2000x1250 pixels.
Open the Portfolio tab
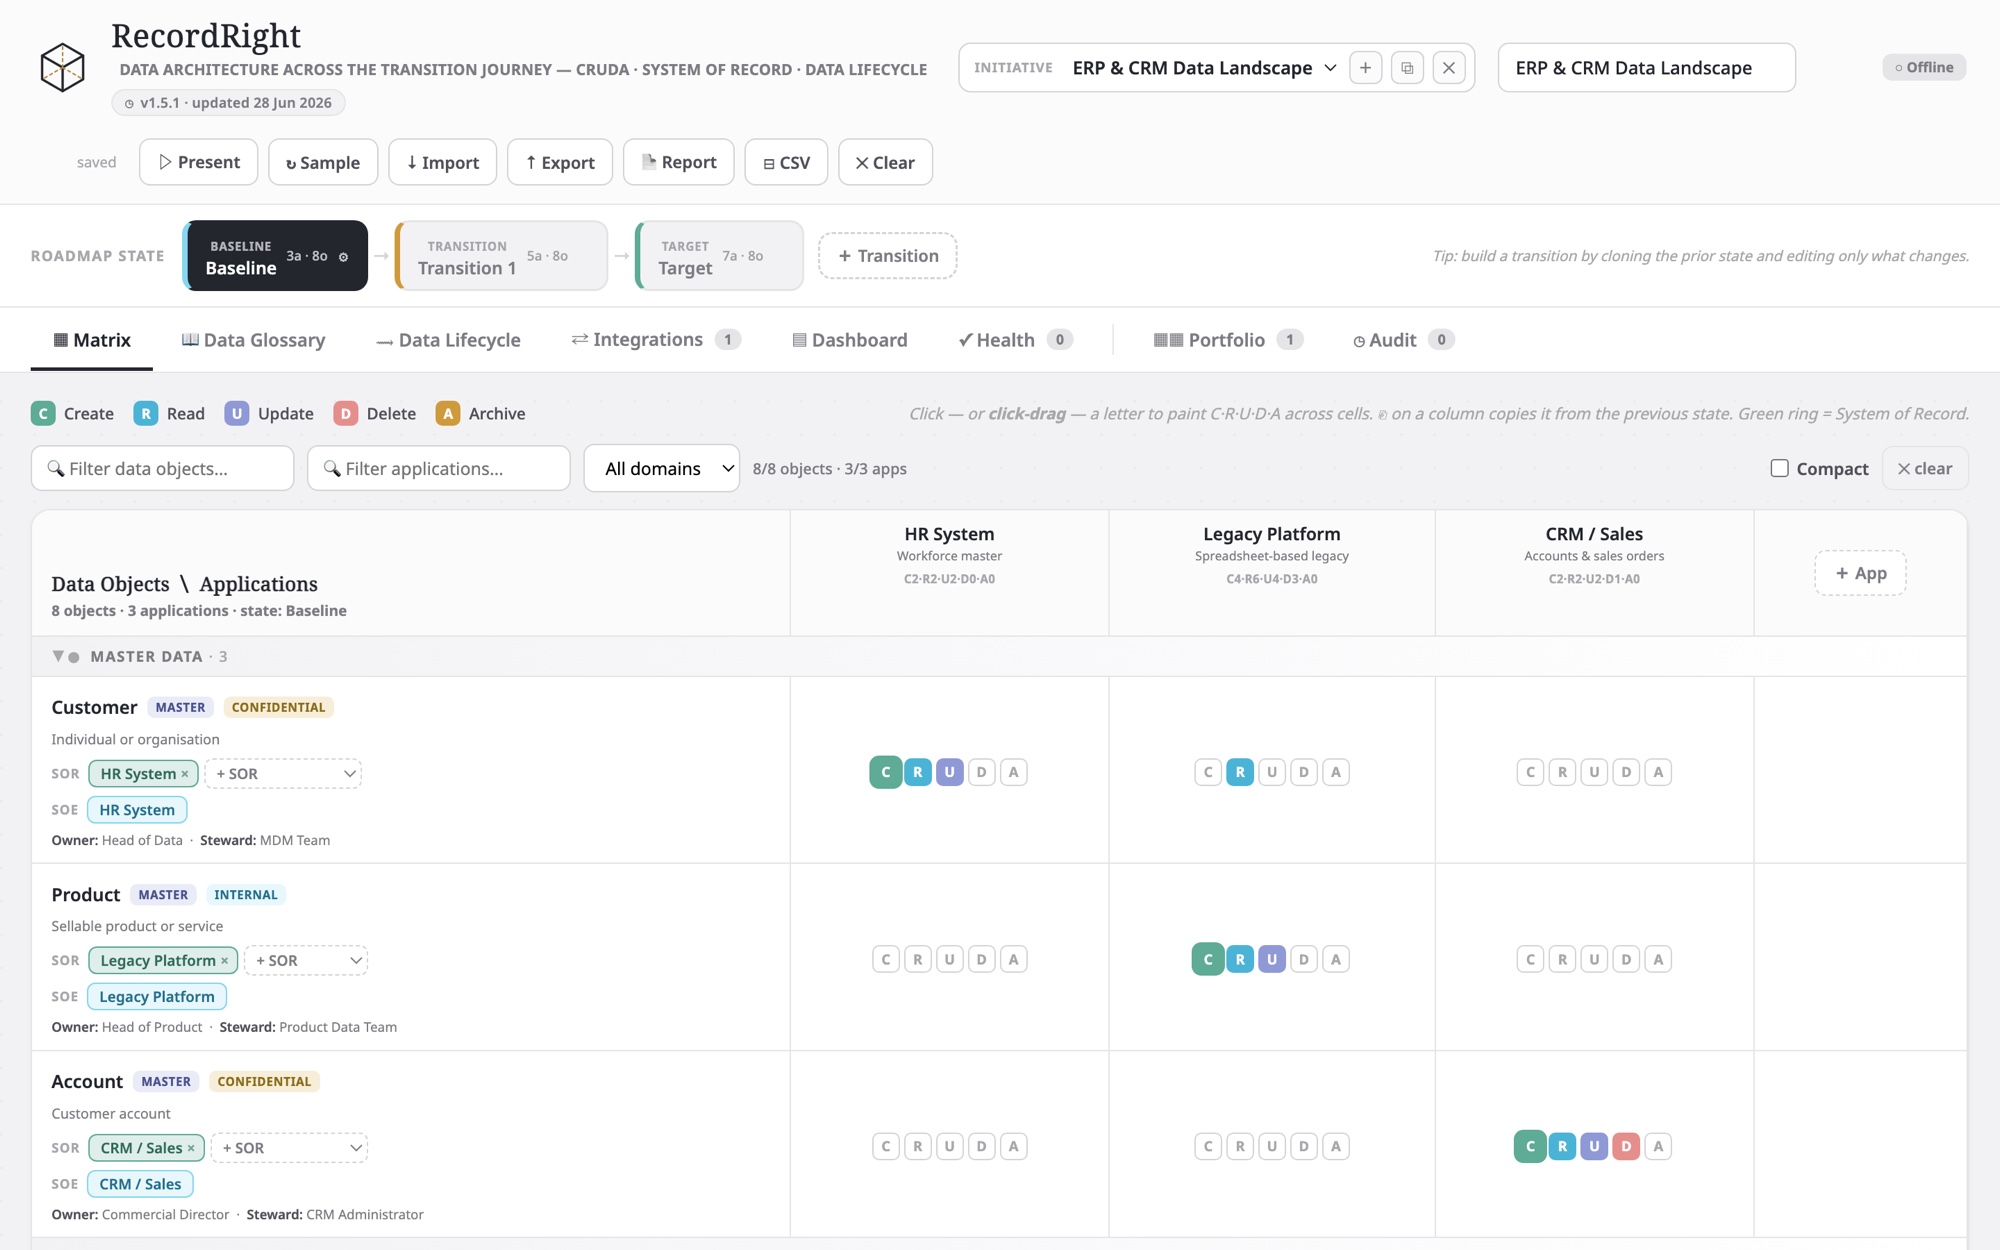(x=1227, y=340)
